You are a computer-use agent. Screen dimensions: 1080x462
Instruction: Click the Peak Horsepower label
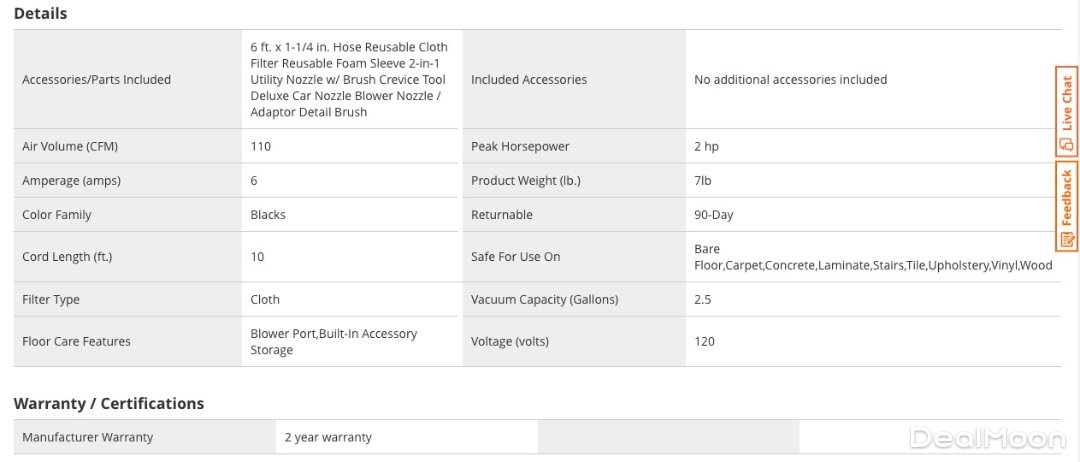[520, 146]
